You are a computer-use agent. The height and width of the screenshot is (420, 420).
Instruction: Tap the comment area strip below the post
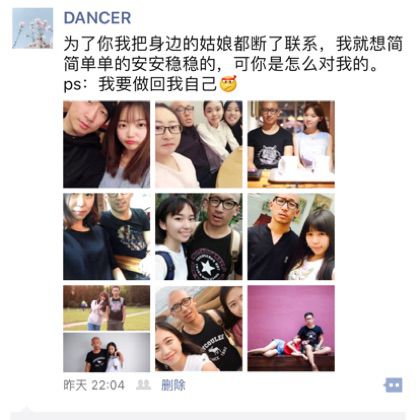coord(210,415)
